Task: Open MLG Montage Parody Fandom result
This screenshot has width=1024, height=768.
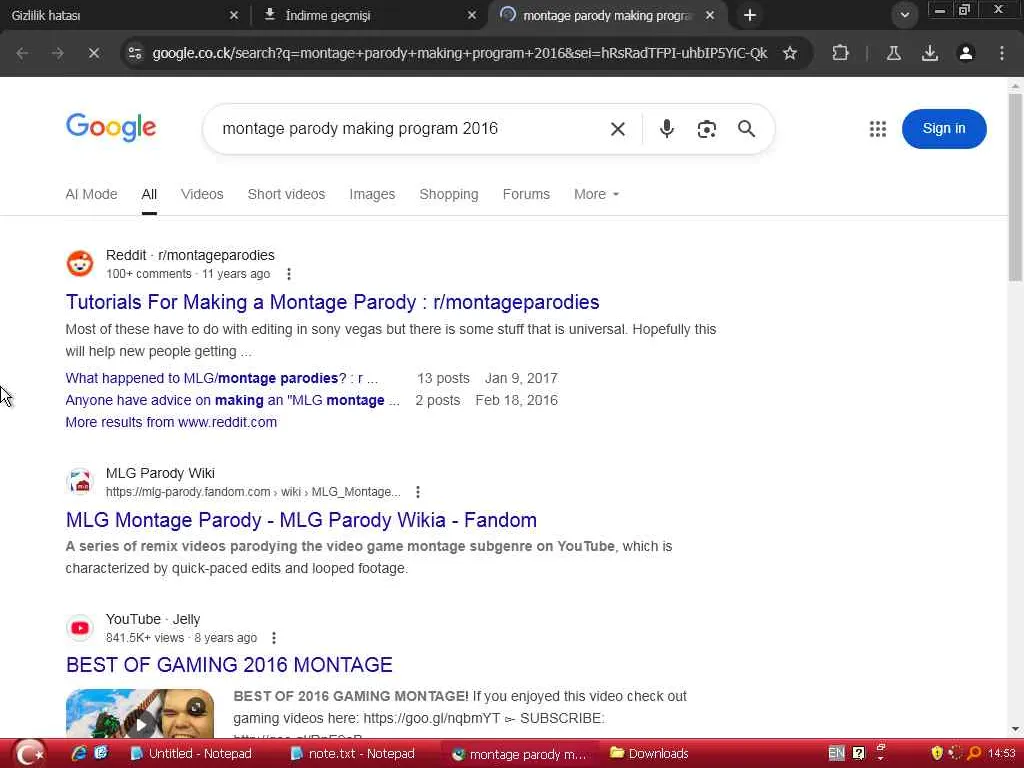Action: tap(301, 520)
